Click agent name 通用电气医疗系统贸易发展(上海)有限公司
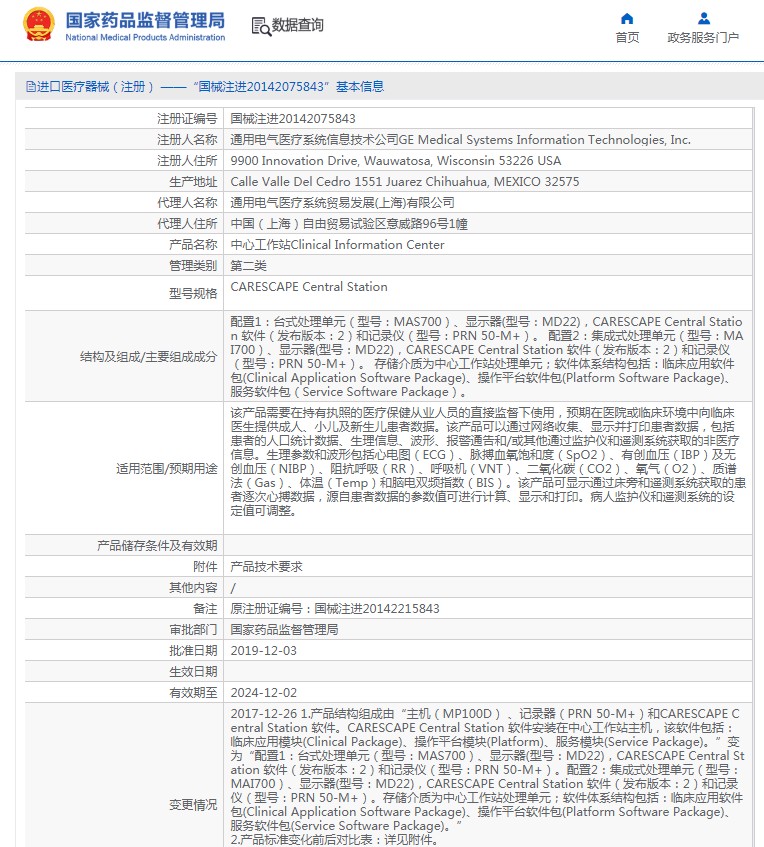764x847 pixels. pos(342,203)
